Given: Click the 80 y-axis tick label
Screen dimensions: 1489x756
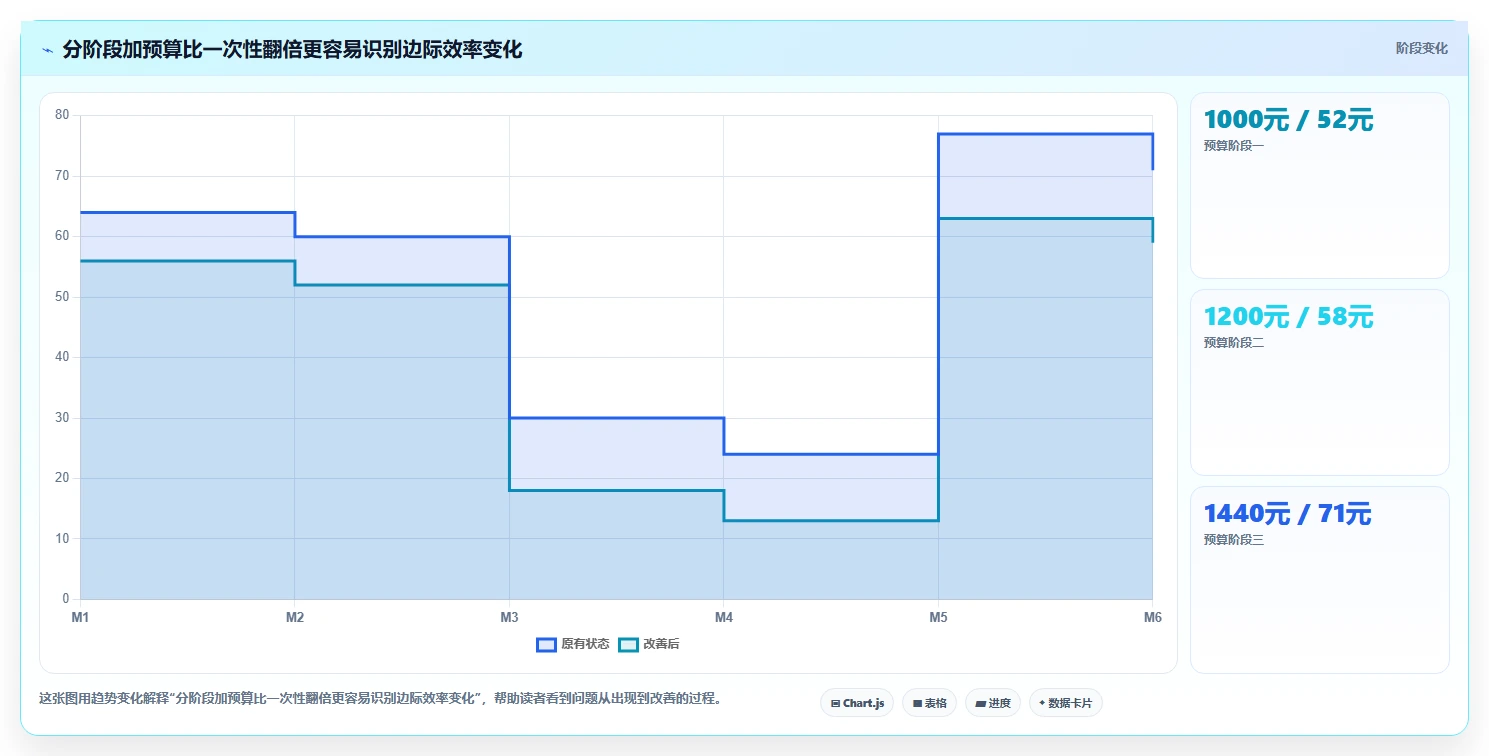Looking at the screenshot, I should [x=62, y=115].
